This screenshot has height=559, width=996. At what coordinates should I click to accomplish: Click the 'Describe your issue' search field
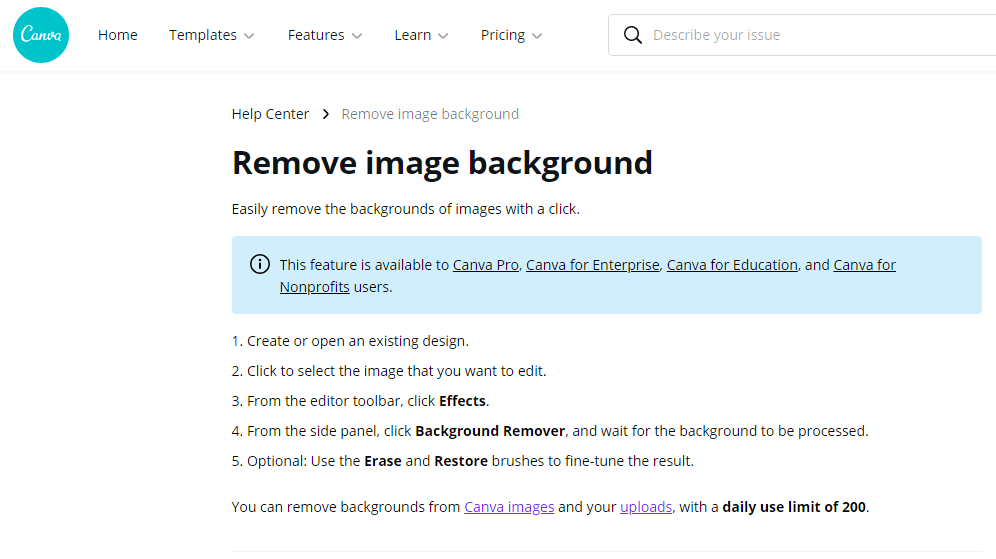point(802,35)
